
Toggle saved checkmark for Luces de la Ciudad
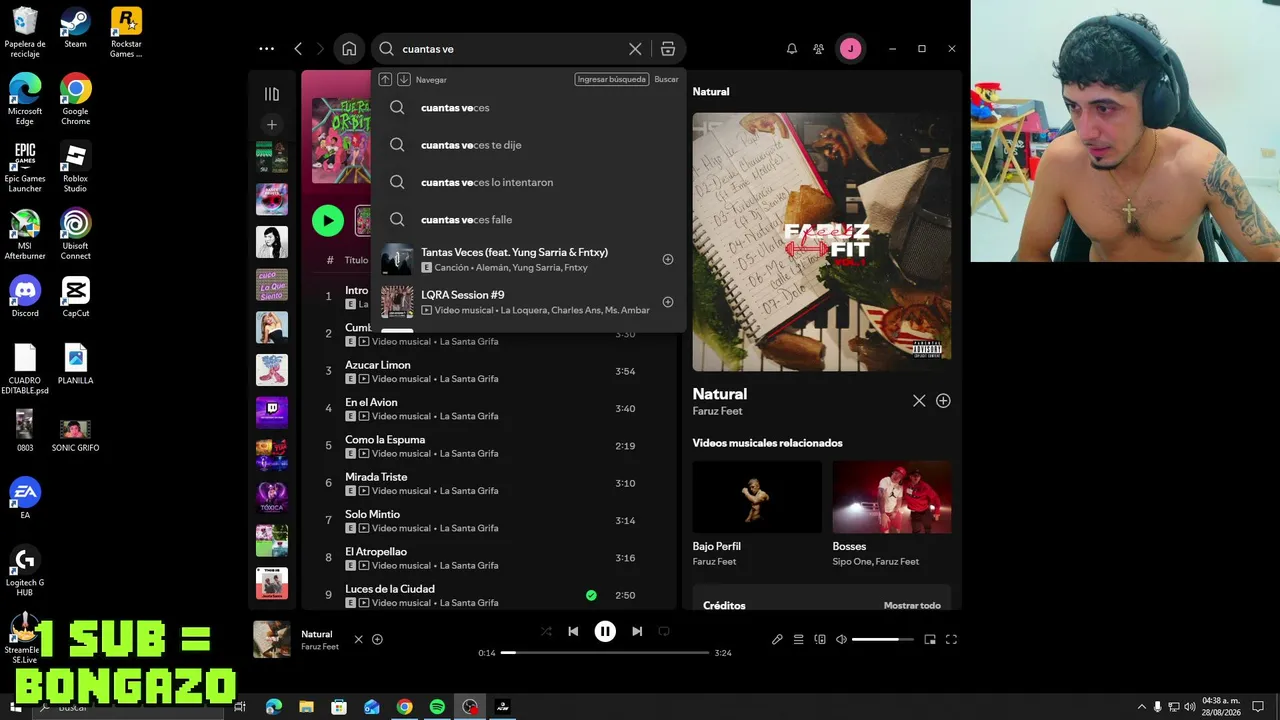pos(591,595)
